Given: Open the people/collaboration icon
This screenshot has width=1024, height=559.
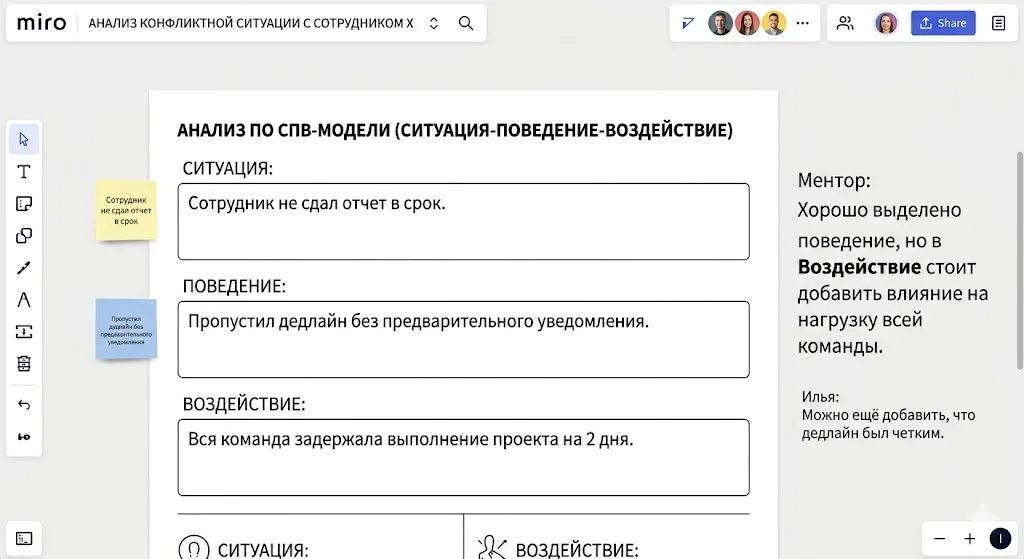Looking at the screenshot, I should click(845, 24).
